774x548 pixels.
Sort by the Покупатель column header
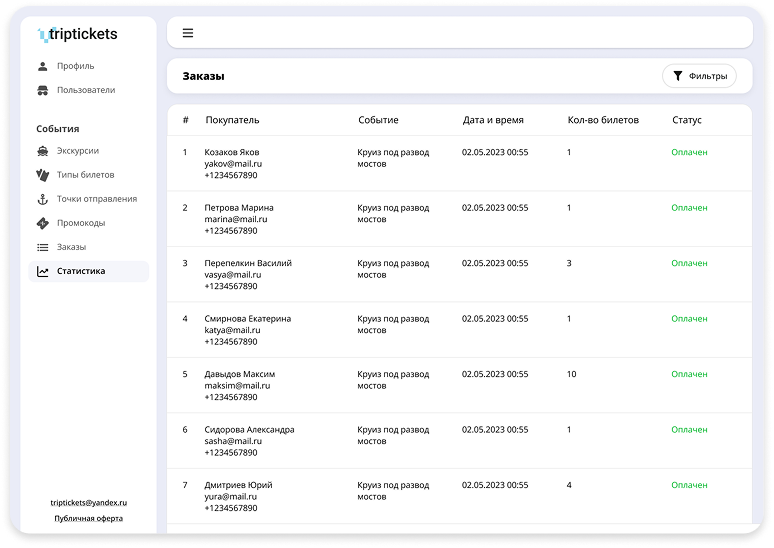point(232,120)
